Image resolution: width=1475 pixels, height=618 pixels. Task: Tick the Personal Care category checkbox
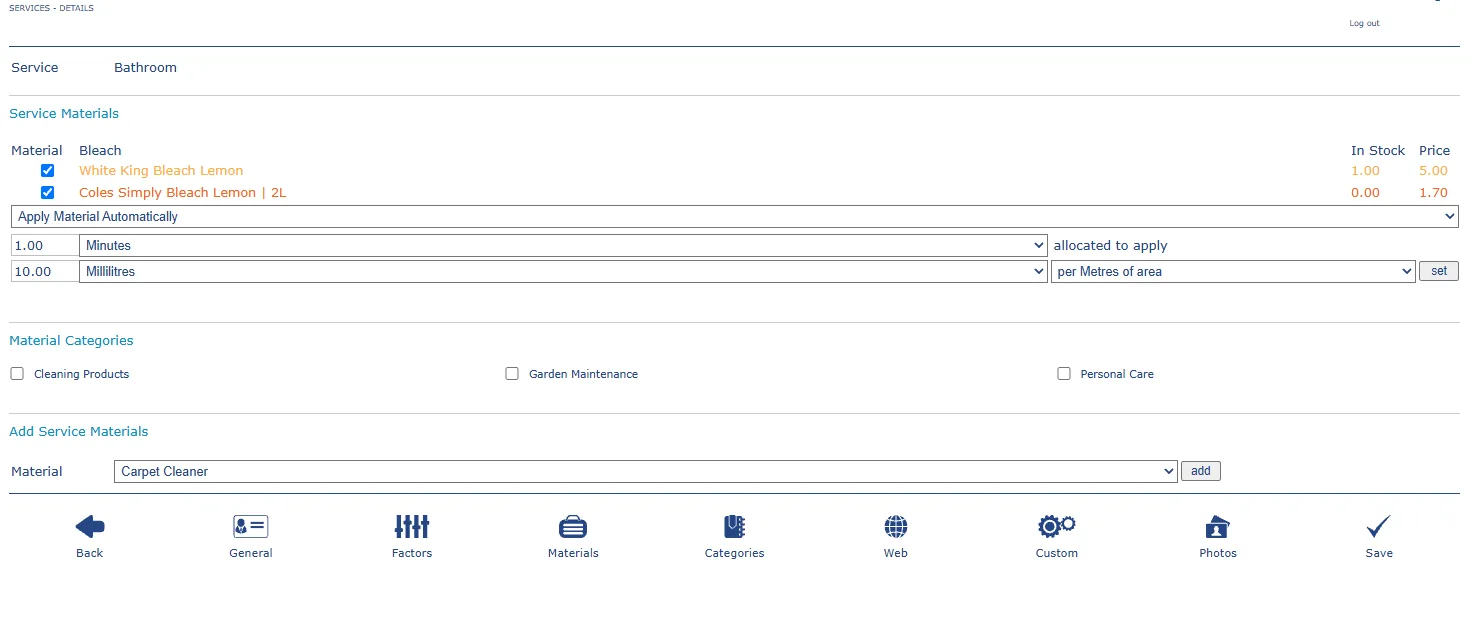tap(1064, 374)
